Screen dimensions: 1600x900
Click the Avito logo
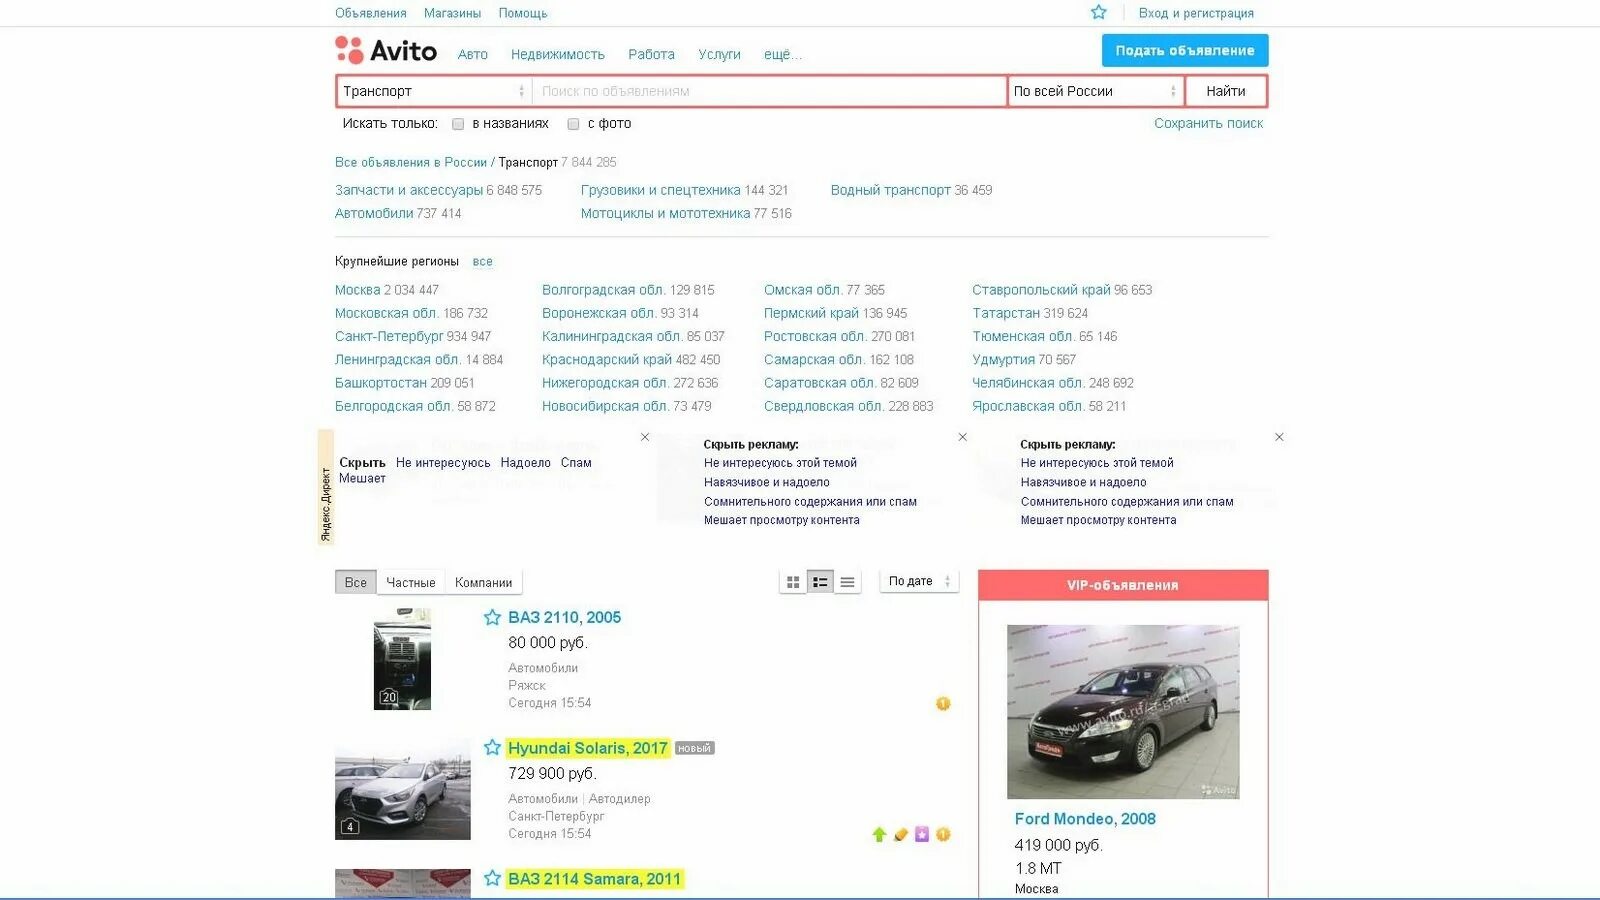coord(386,50)
